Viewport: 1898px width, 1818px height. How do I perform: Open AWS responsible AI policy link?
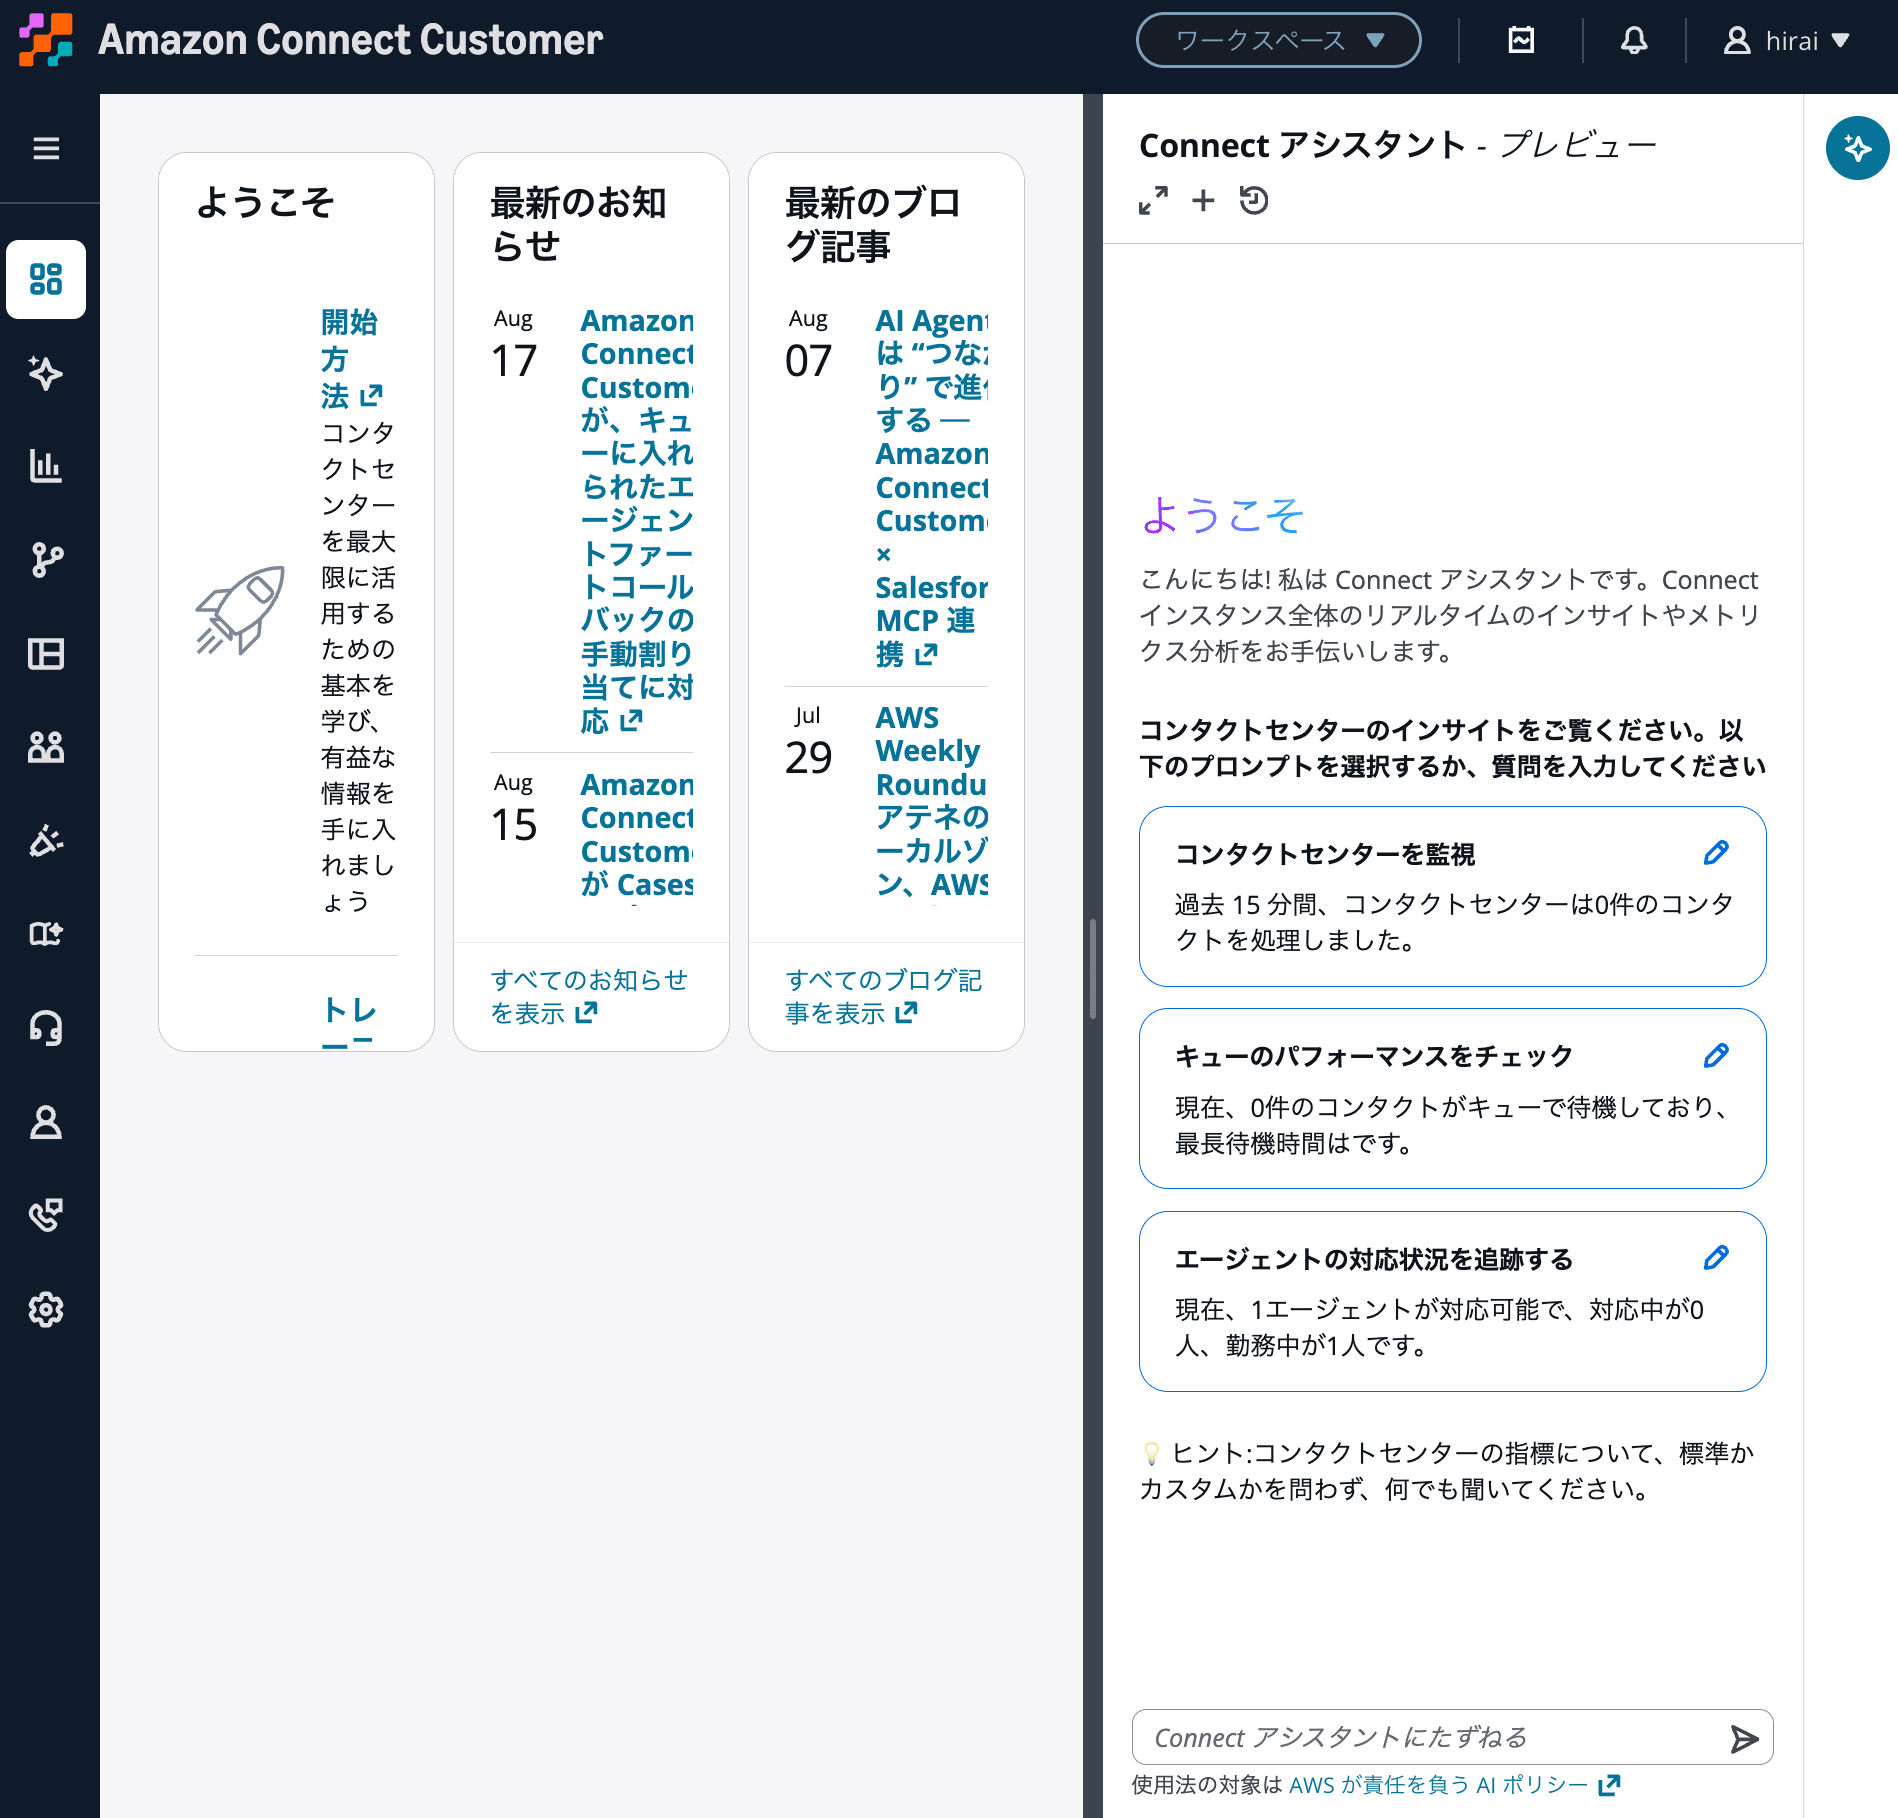tap(1455, 1785)
